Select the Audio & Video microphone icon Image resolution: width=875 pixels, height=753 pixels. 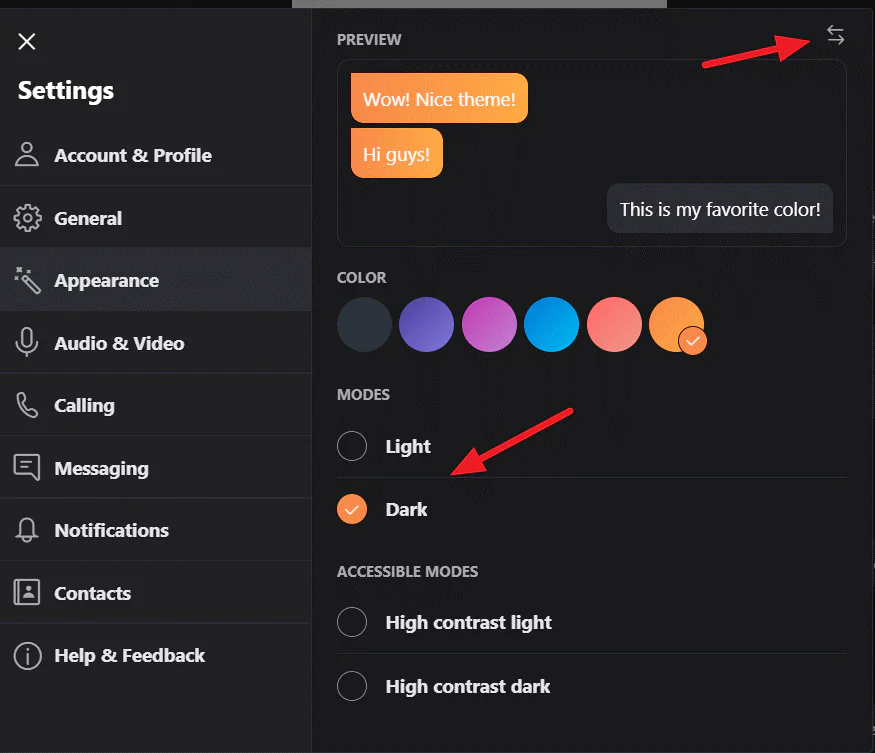(26, 342)
